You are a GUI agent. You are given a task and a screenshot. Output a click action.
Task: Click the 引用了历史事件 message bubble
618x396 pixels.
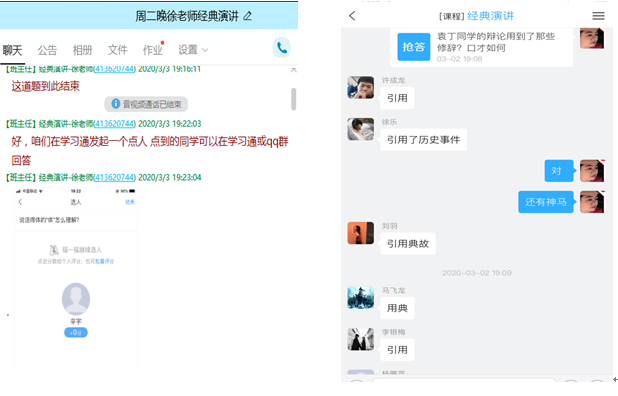coord(424,139)
